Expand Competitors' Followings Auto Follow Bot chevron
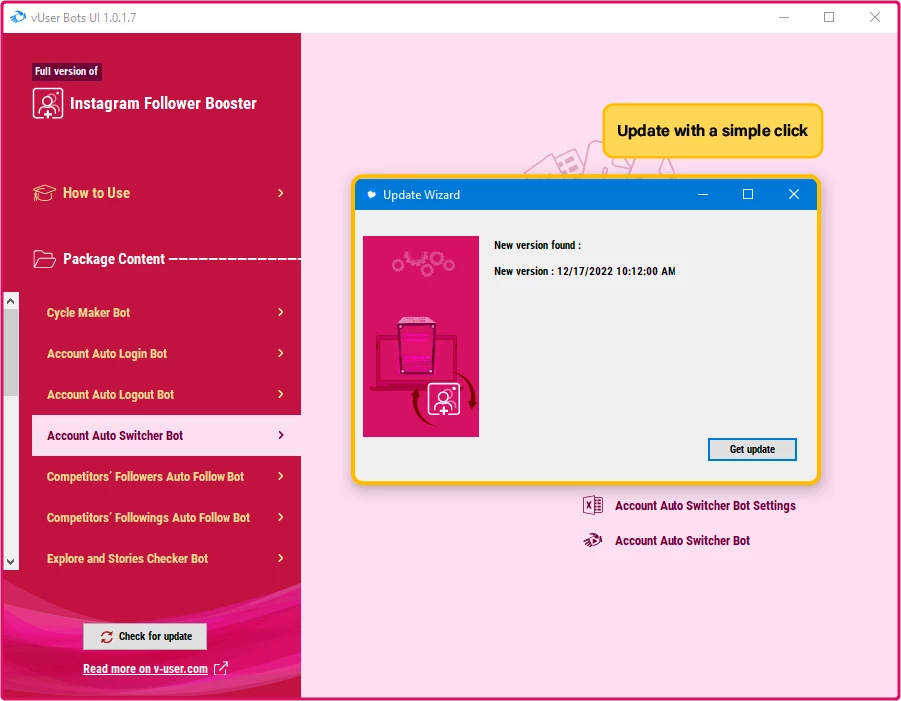The width and height of the screenshot is (901, 701). pos(280,517)
